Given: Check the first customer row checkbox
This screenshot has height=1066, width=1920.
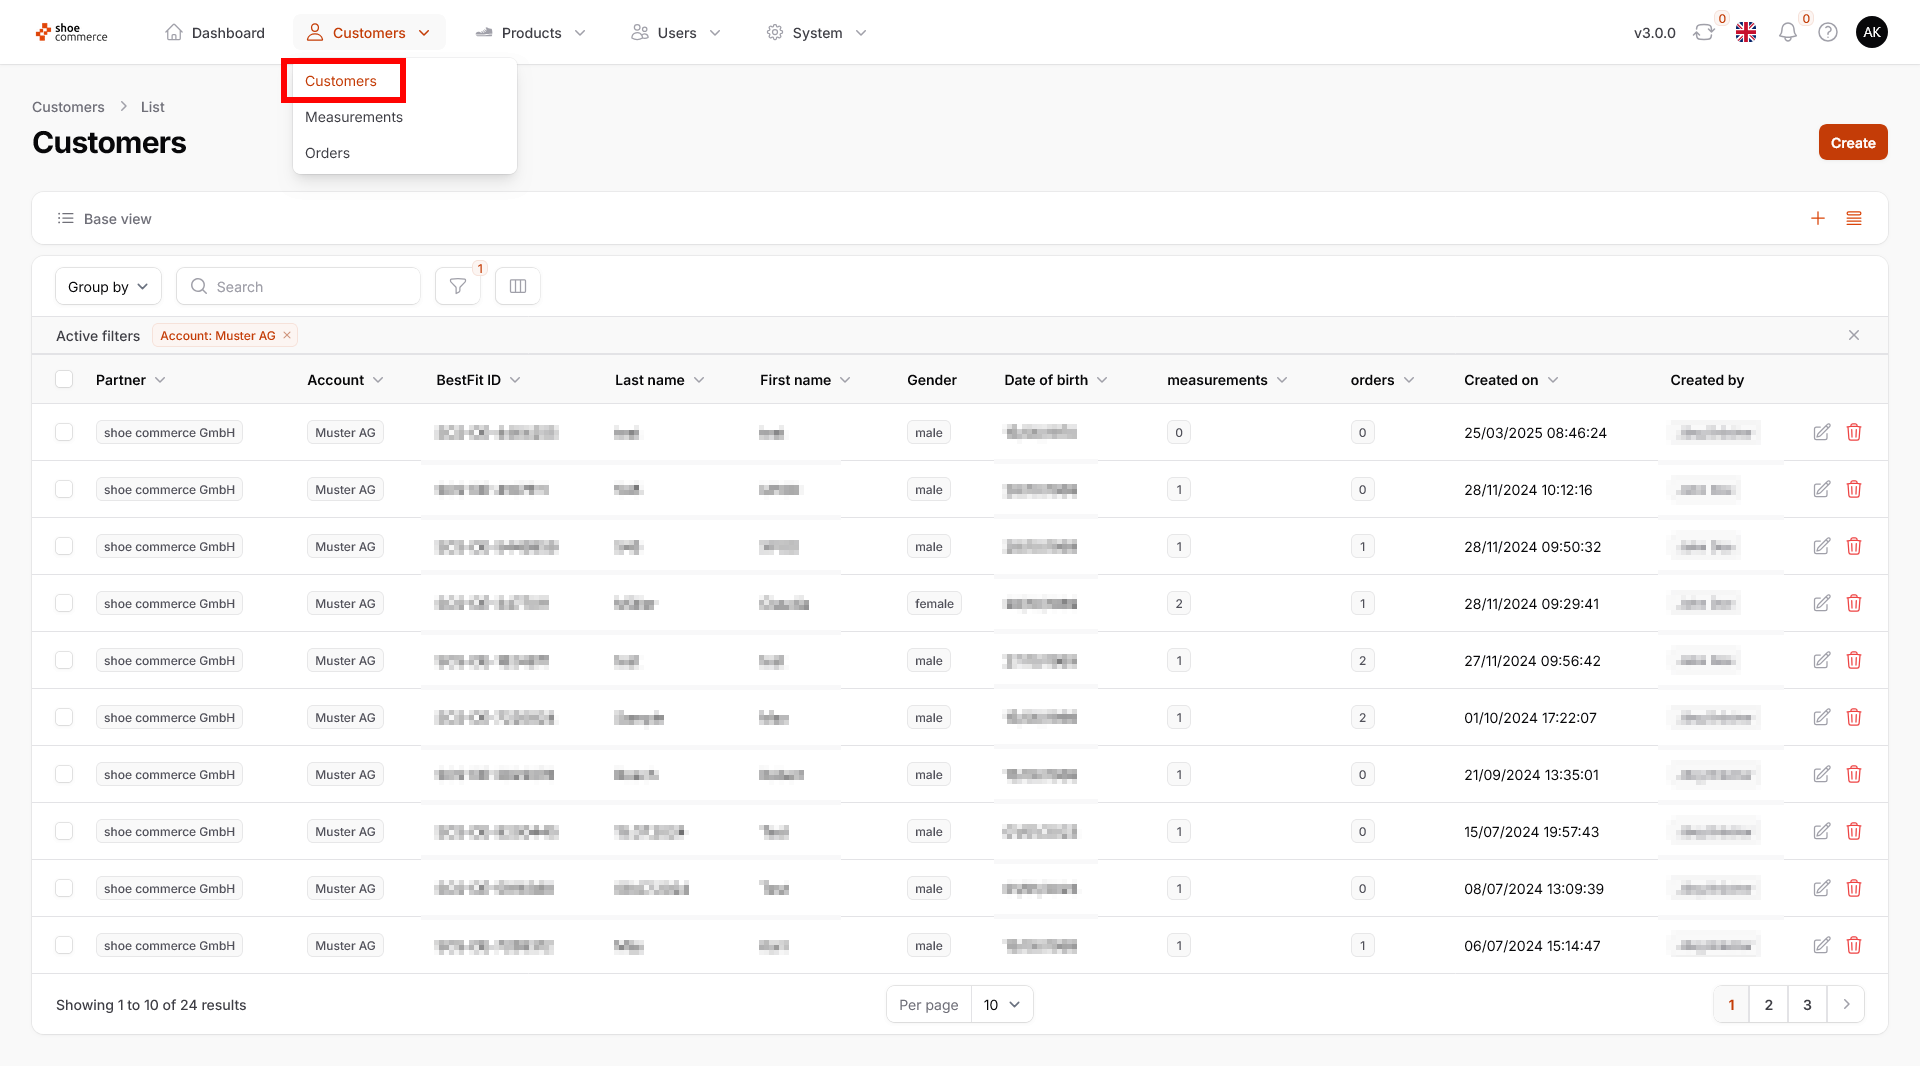Looking at the screenshot, I should click(64, 433).
